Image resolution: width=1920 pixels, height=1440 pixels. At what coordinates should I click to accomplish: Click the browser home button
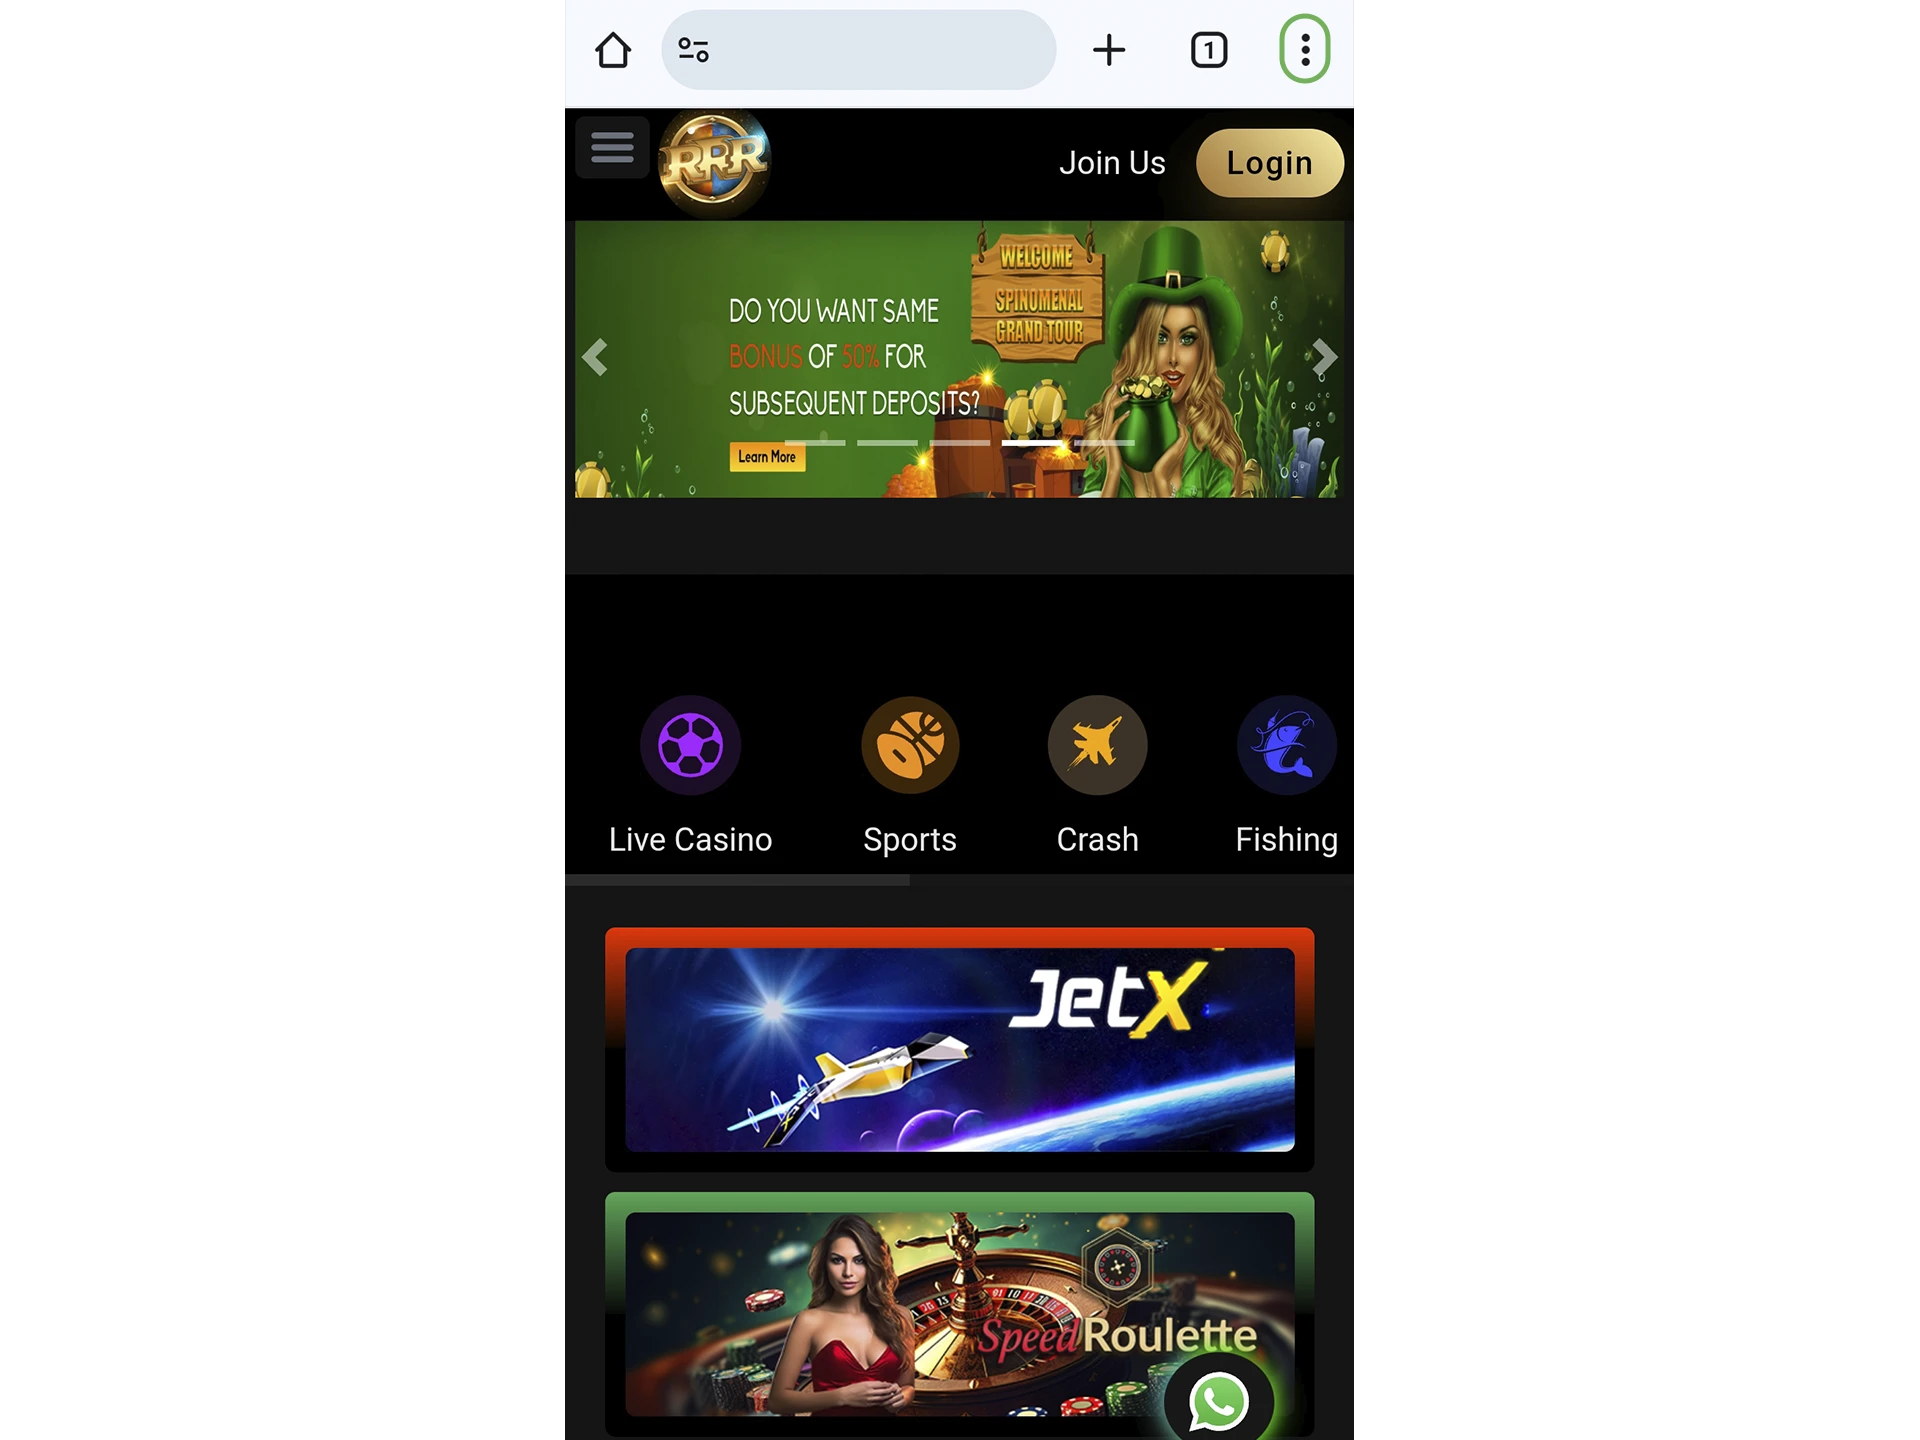coord(614,48)
